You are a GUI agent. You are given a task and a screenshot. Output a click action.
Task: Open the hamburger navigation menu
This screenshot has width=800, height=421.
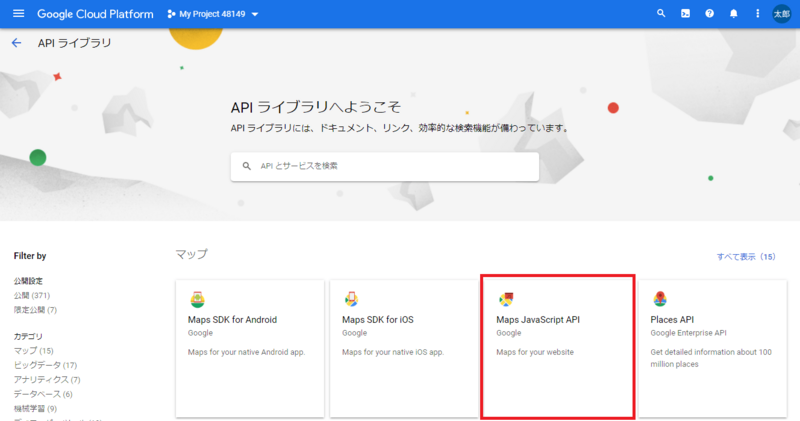coord(17,14)
